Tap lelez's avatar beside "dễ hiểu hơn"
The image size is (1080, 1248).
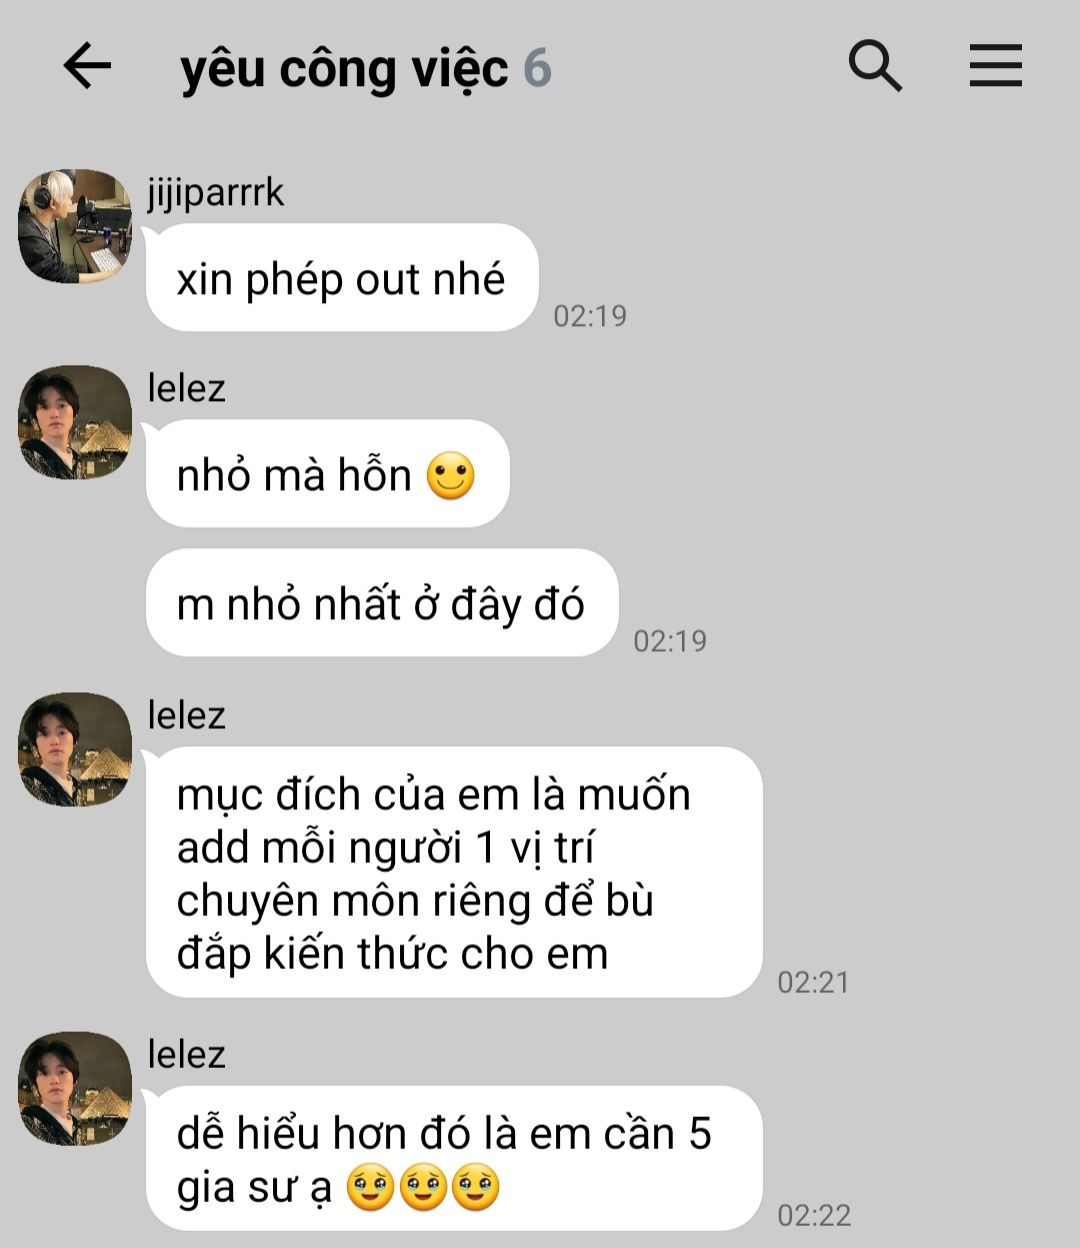pyautogui.click(x=75, y=1089)
